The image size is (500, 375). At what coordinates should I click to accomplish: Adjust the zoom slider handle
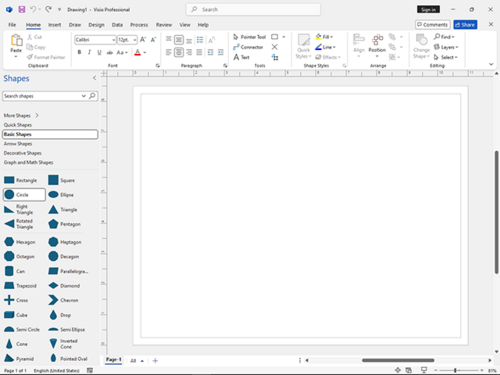coord(455,370)
